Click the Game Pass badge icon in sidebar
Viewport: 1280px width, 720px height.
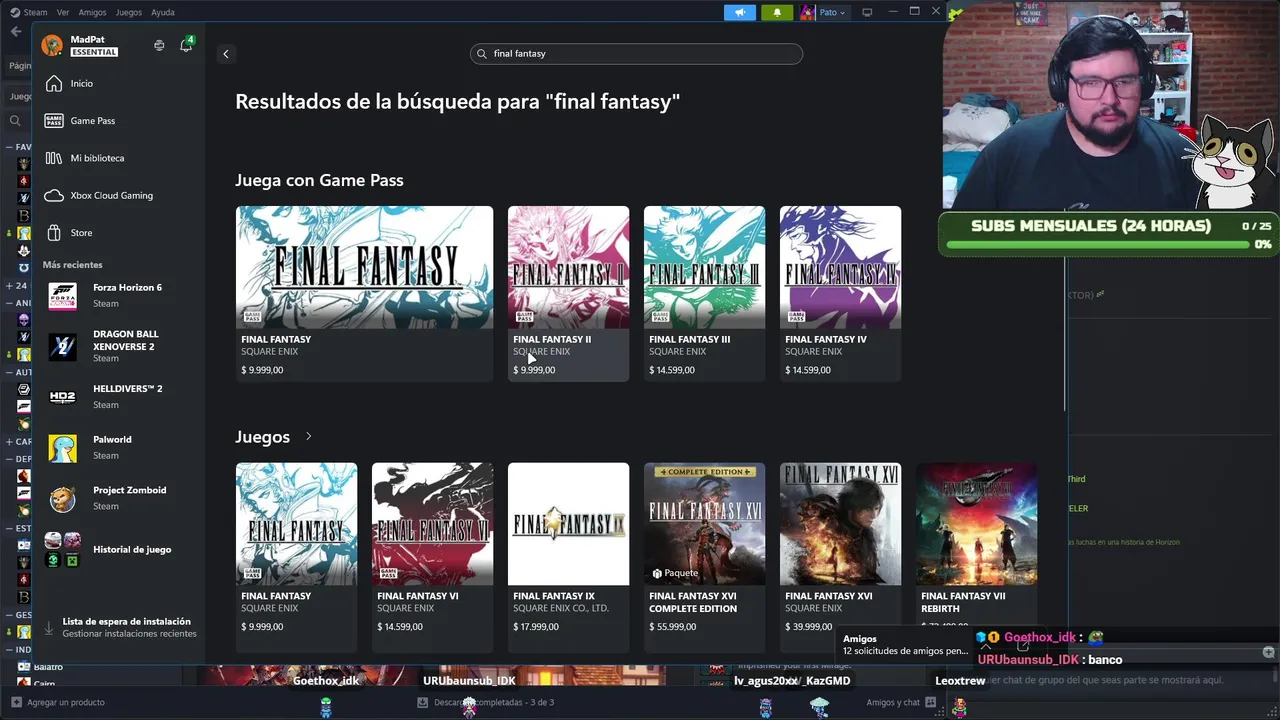53,121
